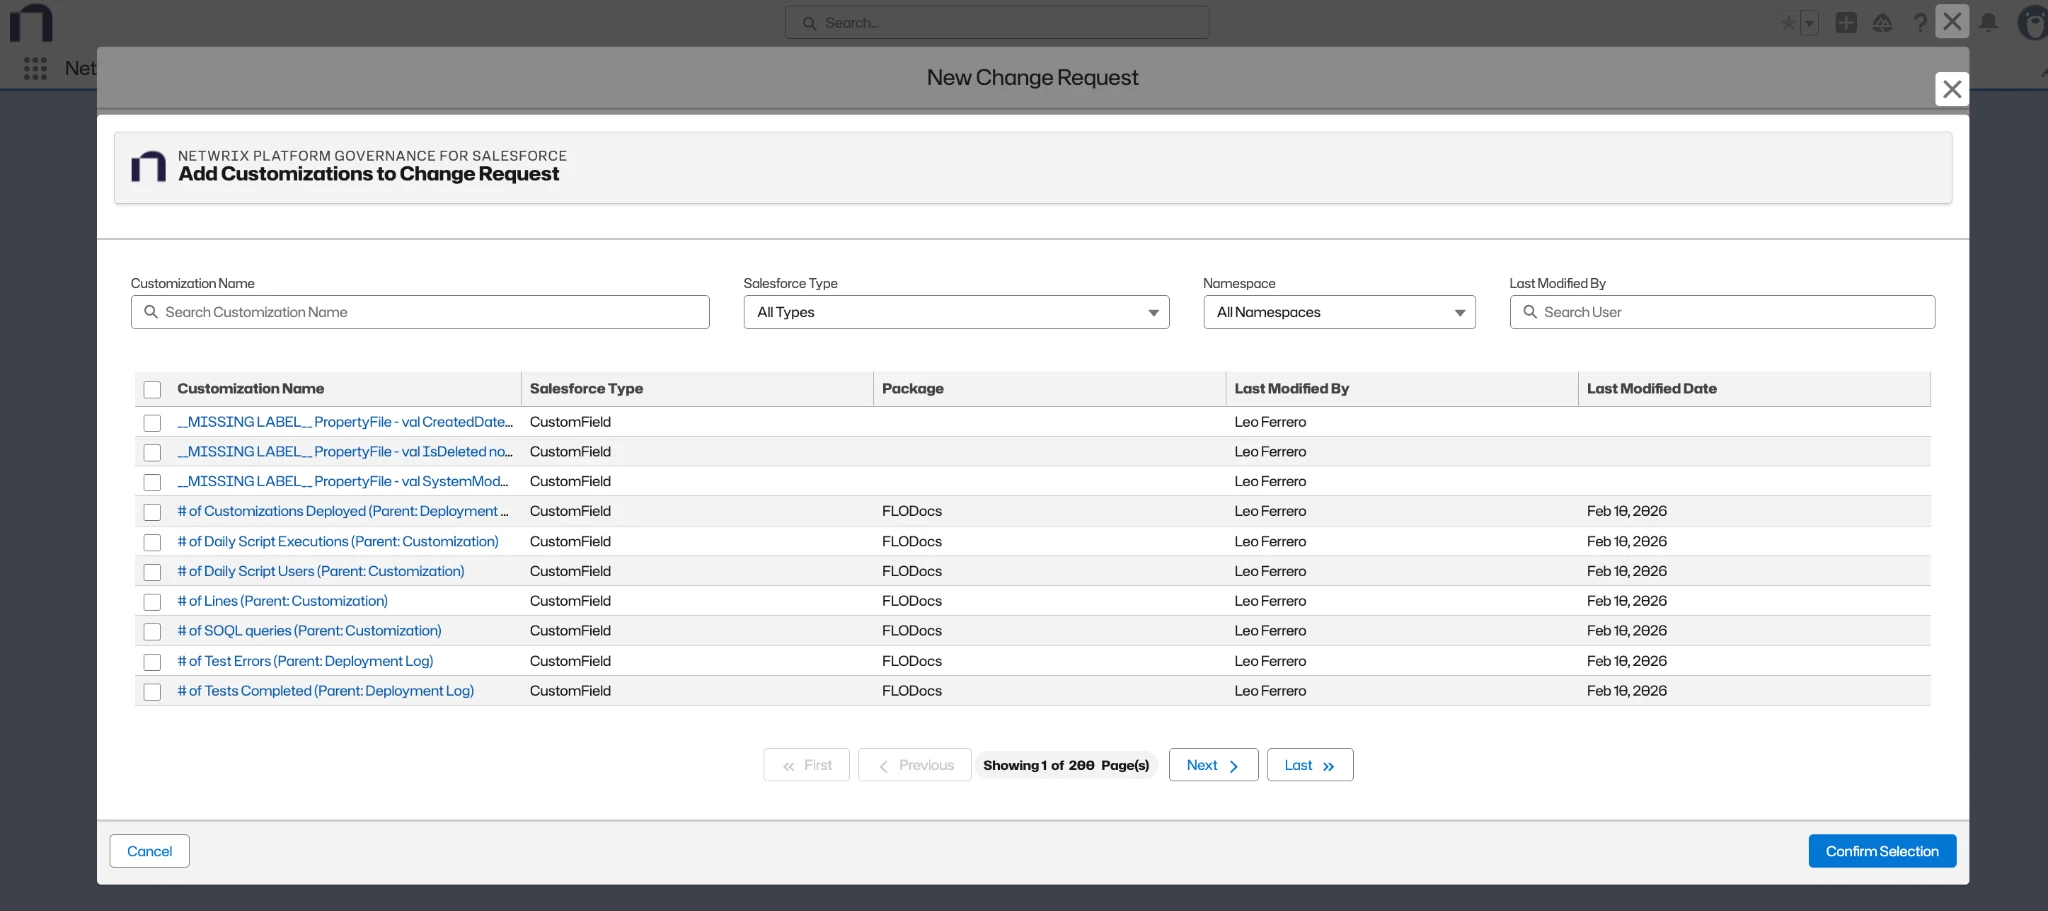Expand the favorites dropdown arrow
Image resolution: width=2048 pixels, height=911 pixels.
(1809, 22)
